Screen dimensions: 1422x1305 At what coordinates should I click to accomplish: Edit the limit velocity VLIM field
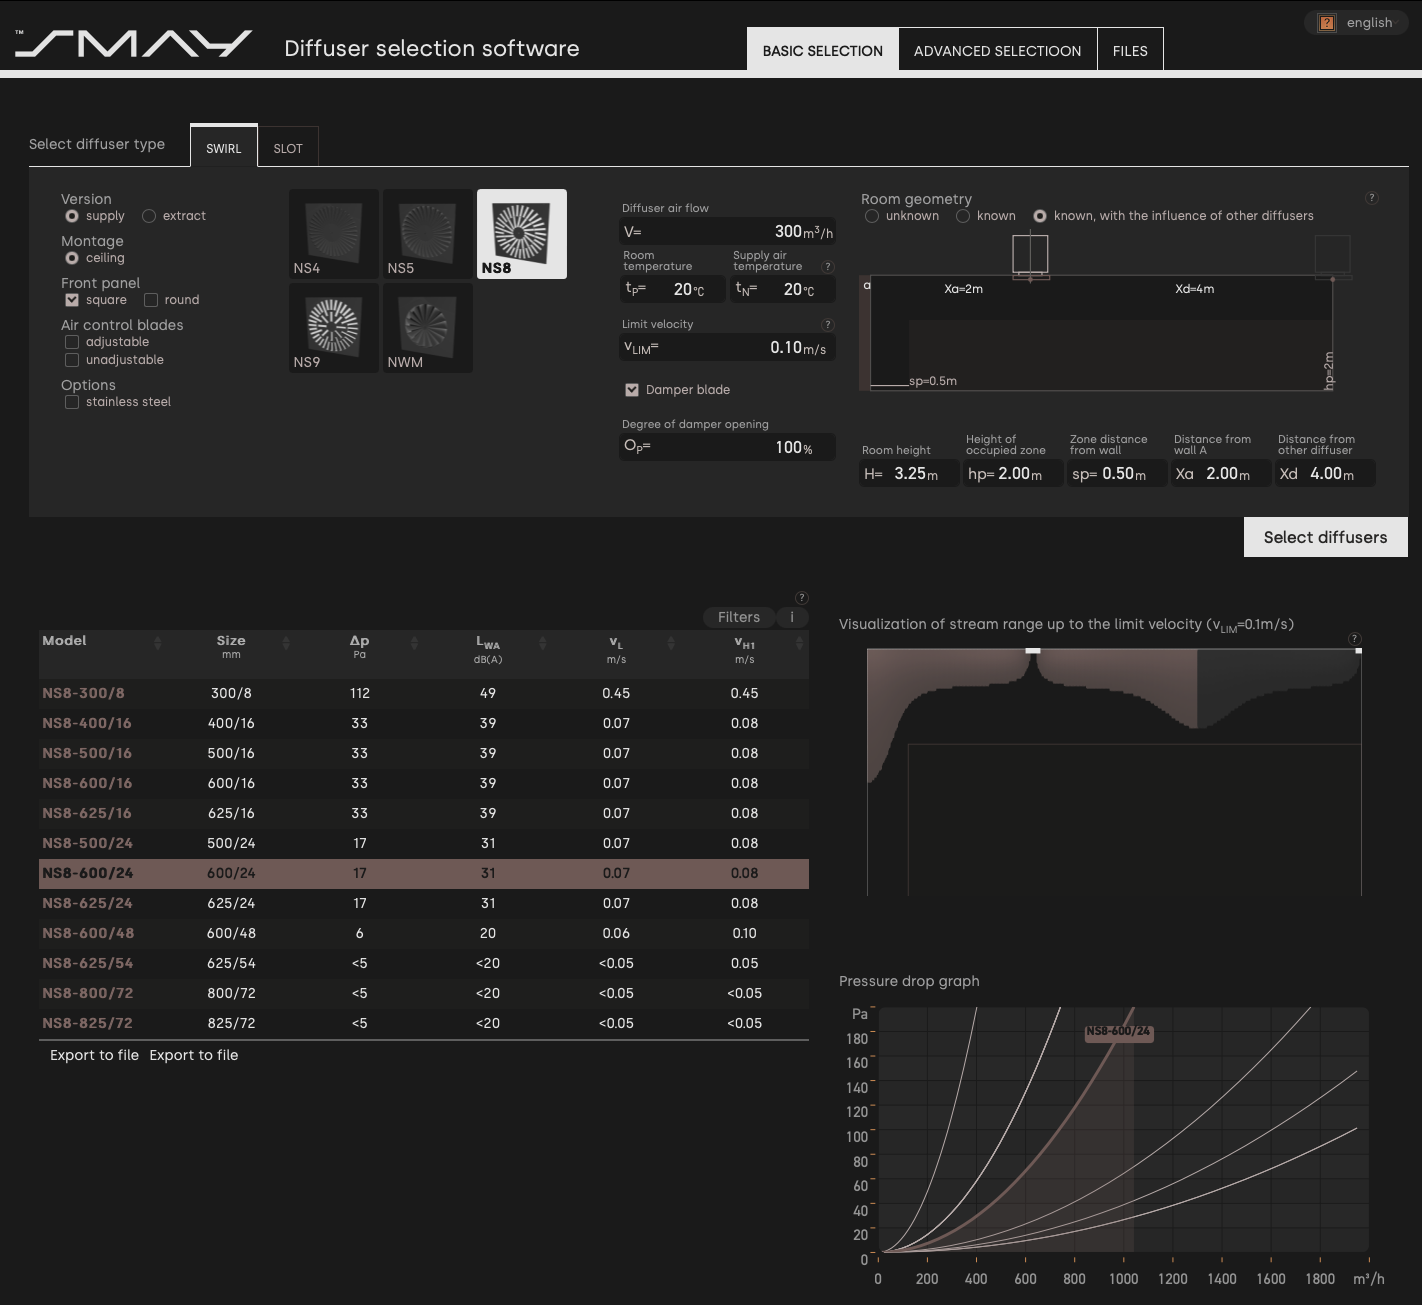[728, 348]
